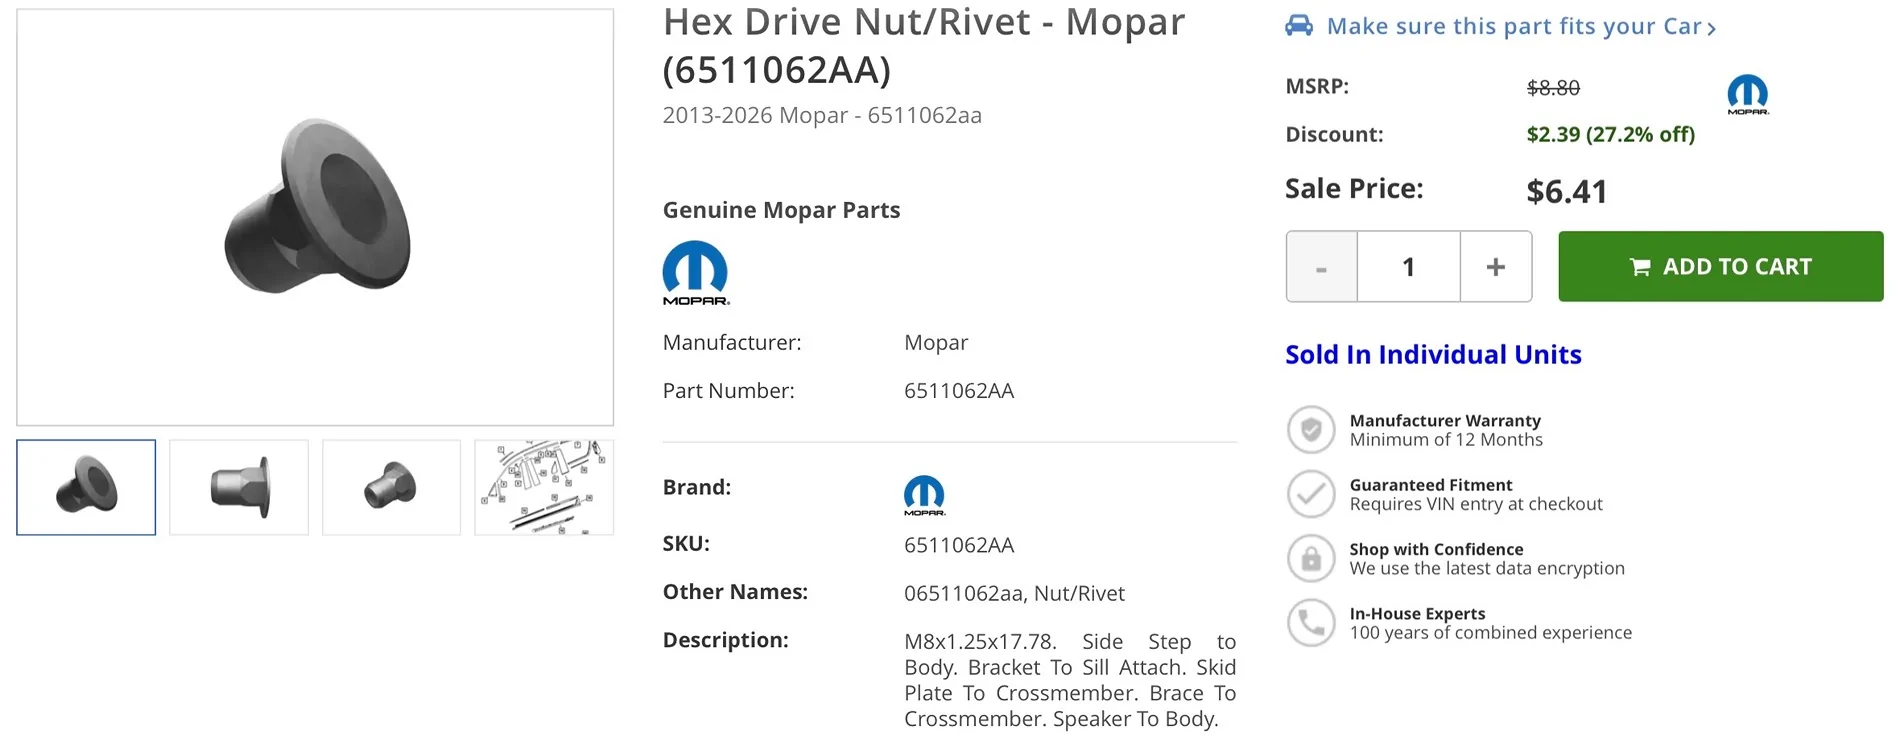Screen dimensions: 1900x739
Task: Select the second thumbnail showing the nut side view
Action: coord(239,487)
